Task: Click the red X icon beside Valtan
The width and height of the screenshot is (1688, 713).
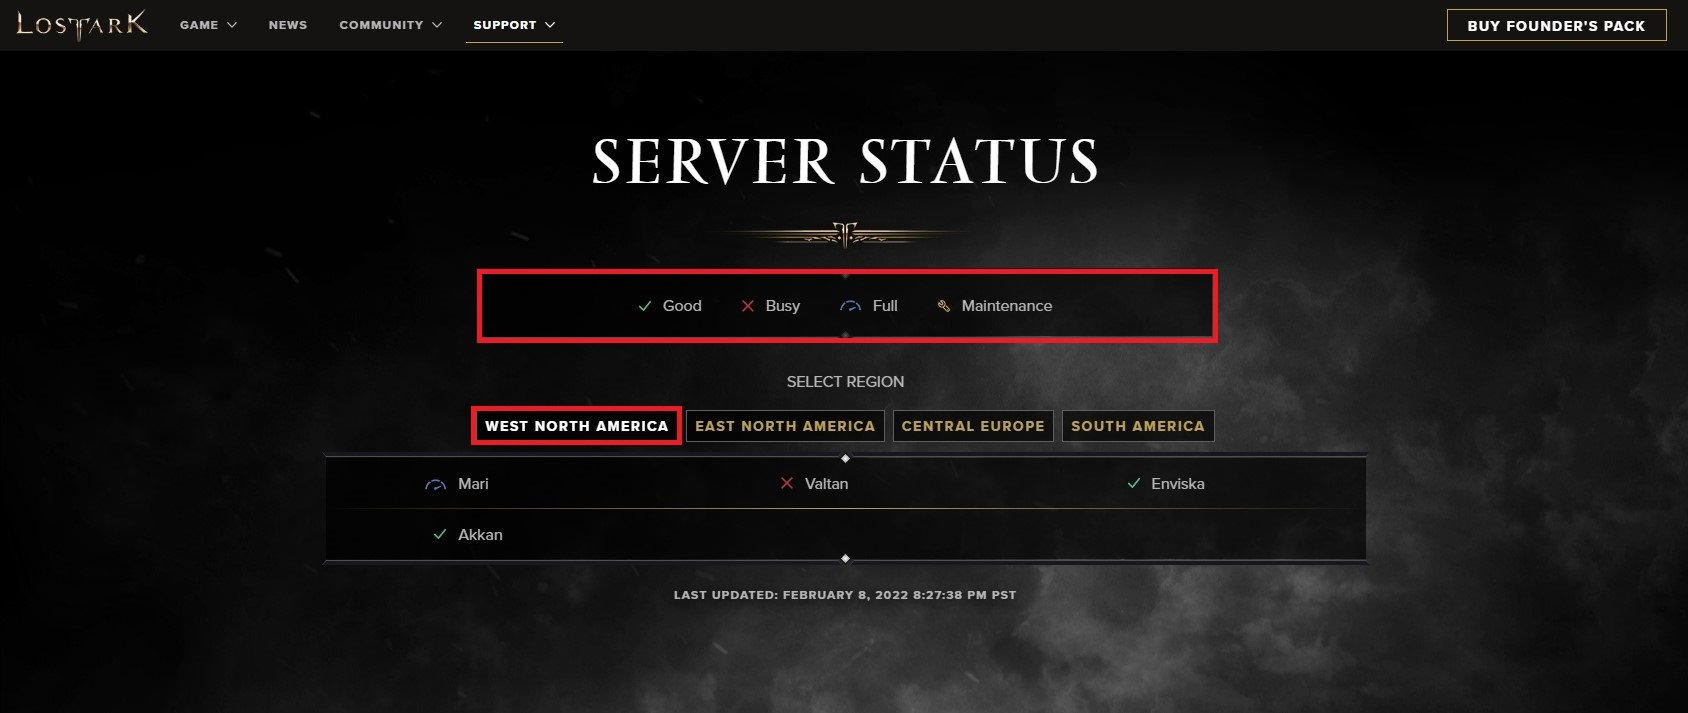Action: (x=787, y=483)
